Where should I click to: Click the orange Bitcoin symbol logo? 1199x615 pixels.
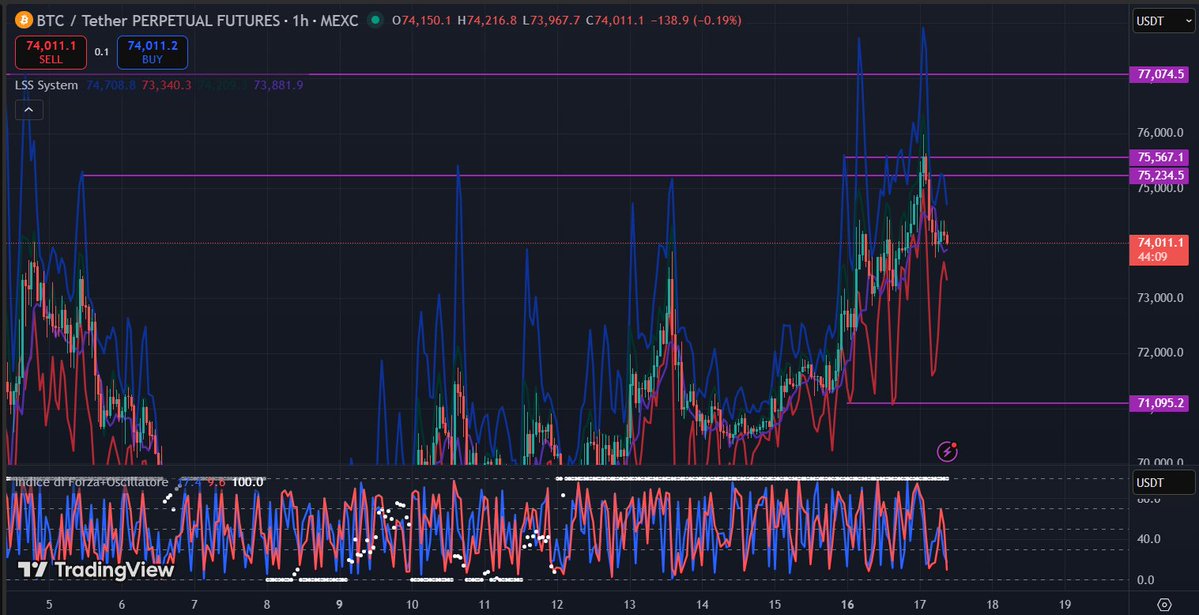pyautogui.click(x=24, y=21)
